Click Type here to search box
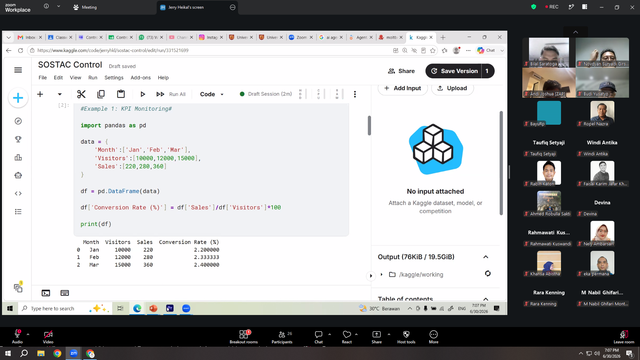Image resolution: width=640 pixels, height=360 pixels. (x=53, y=309)
